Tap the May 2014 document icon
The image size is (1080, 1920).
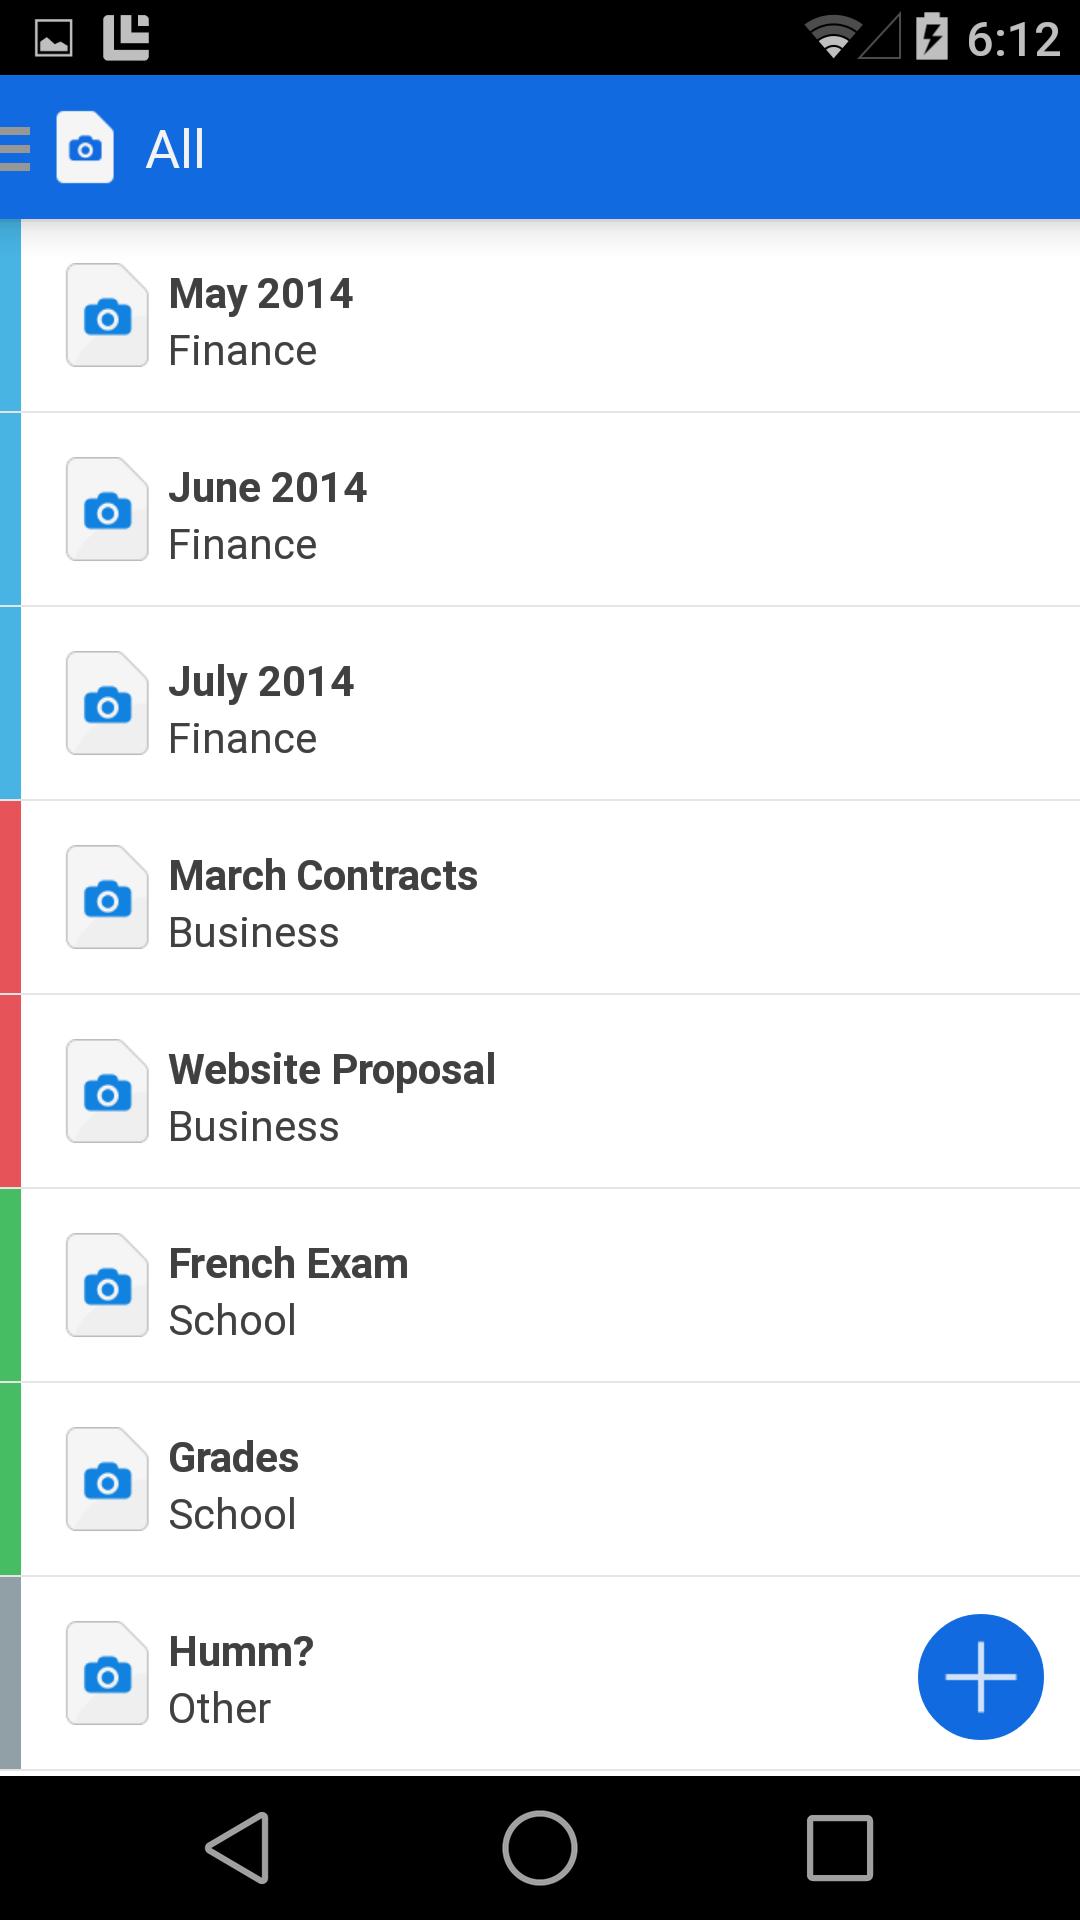pos(107,316)
